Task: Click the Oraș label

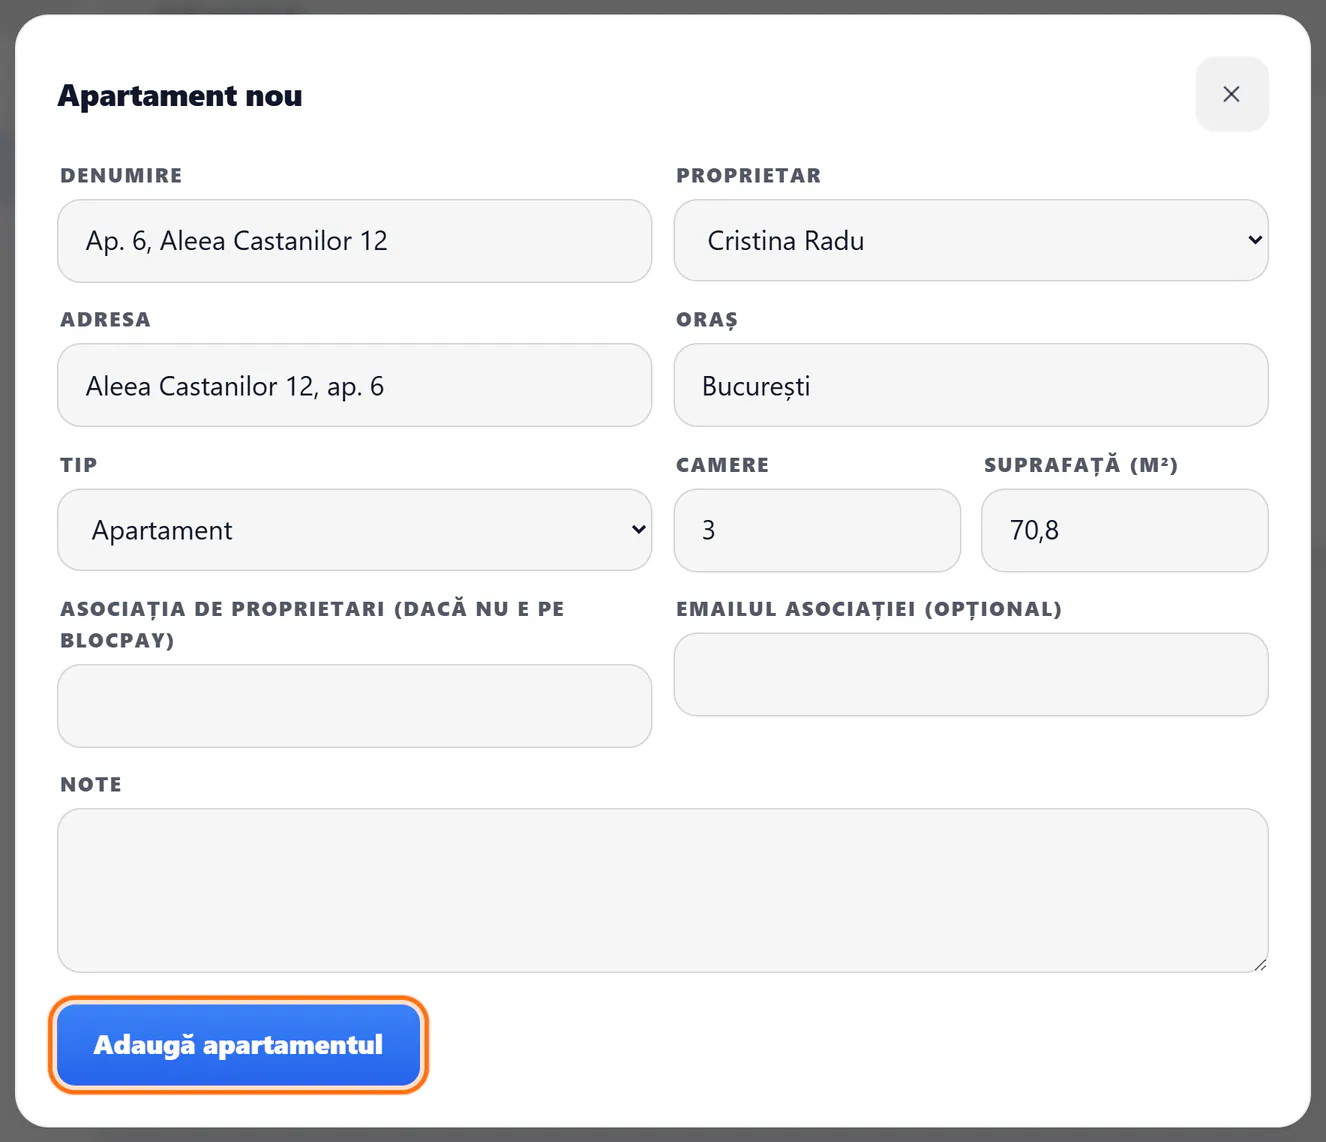Action: [707, 320]
